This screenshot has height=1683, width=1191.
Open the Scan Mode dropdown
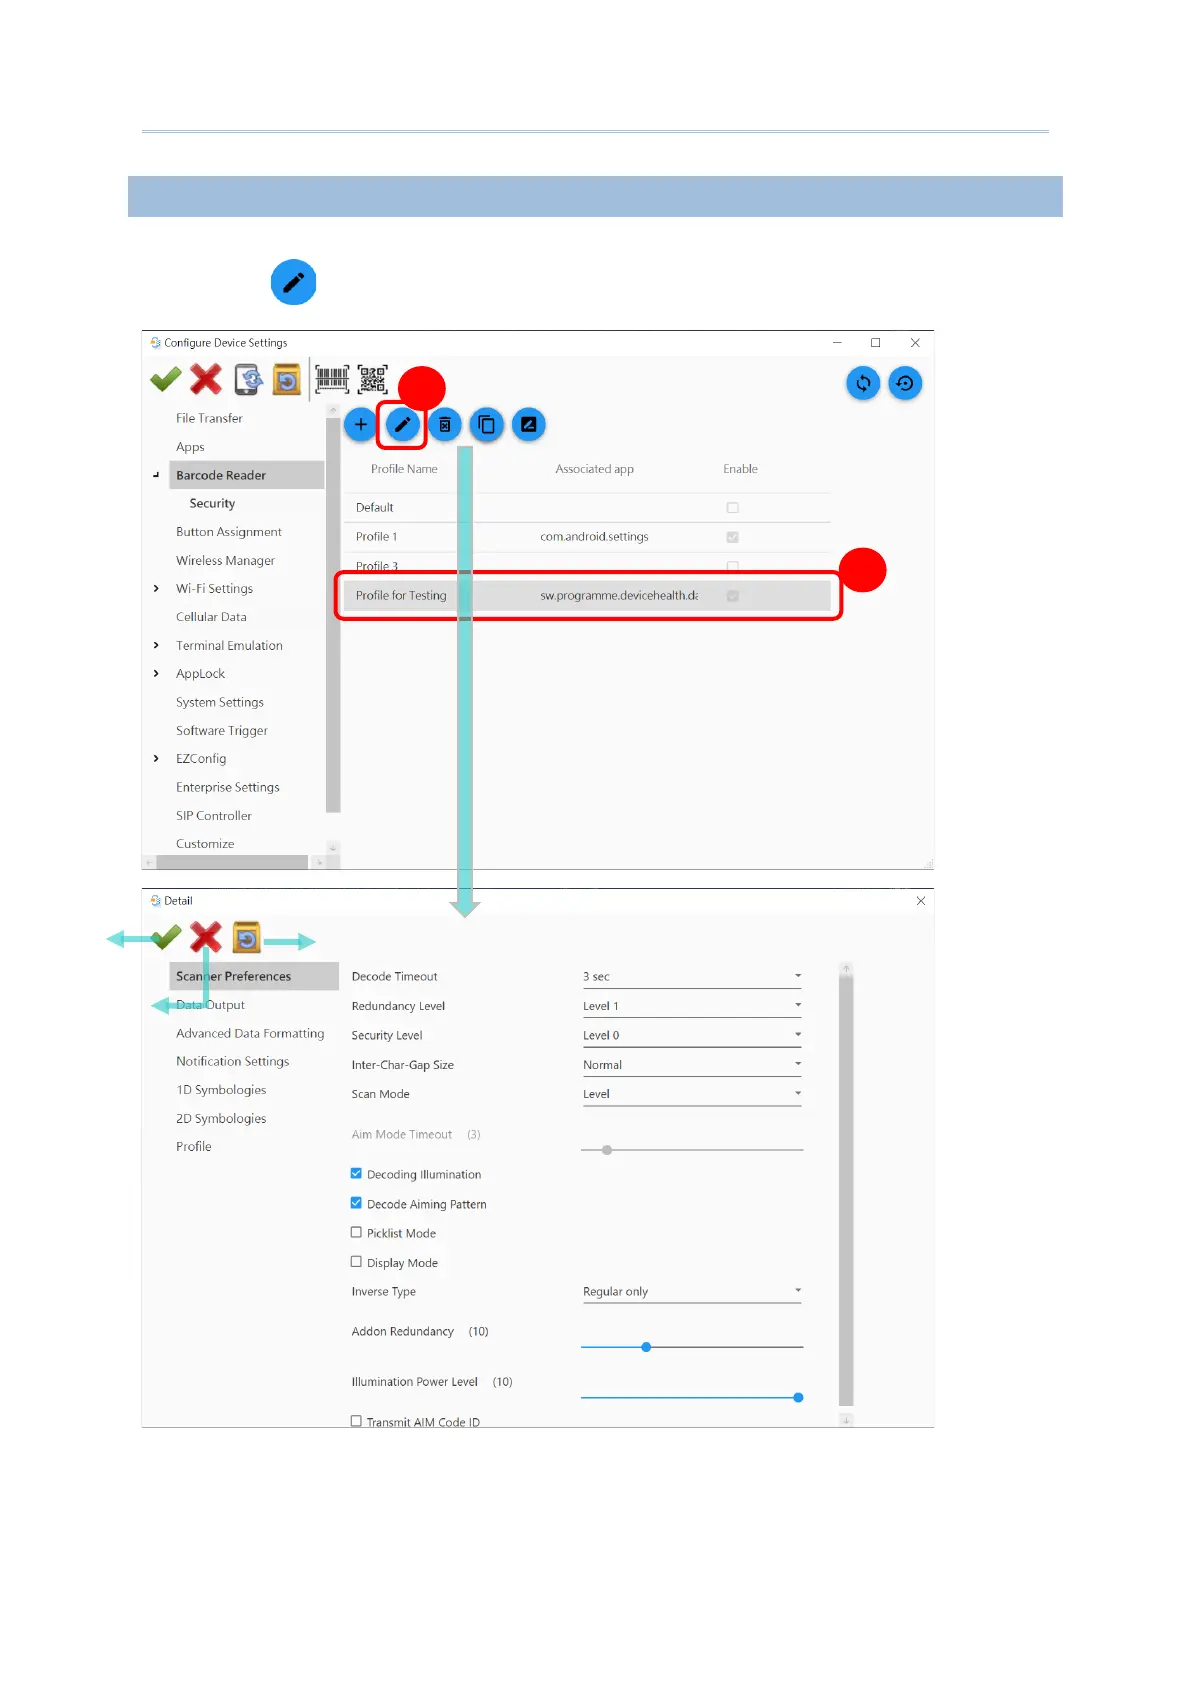pos(692,1094)
